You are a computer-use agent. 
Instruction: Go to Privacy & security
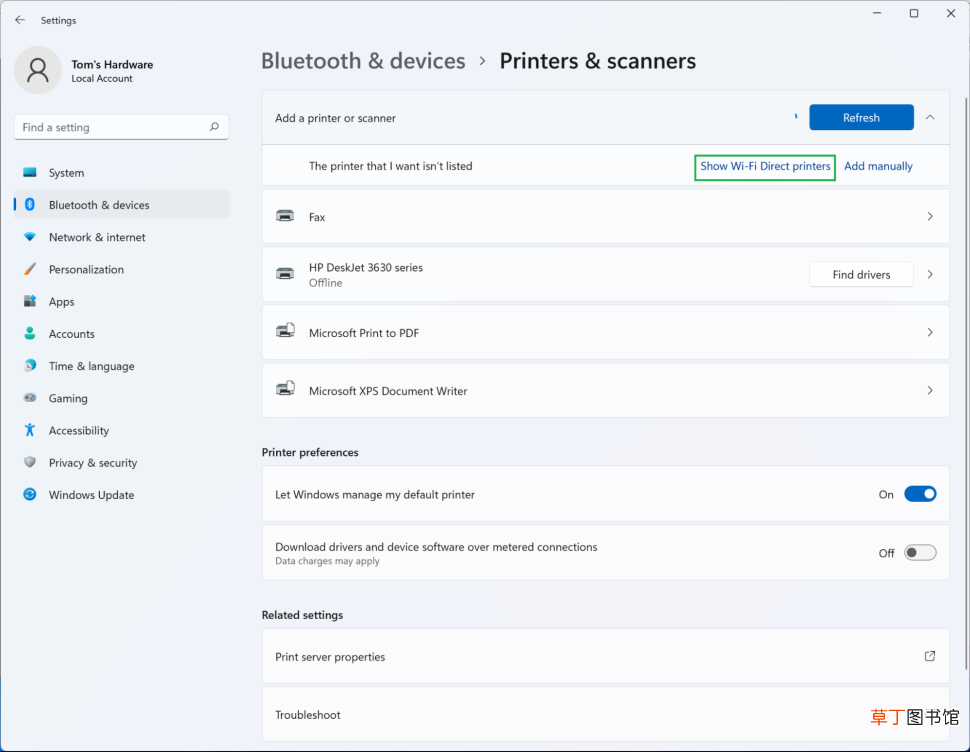pos(122,462)
